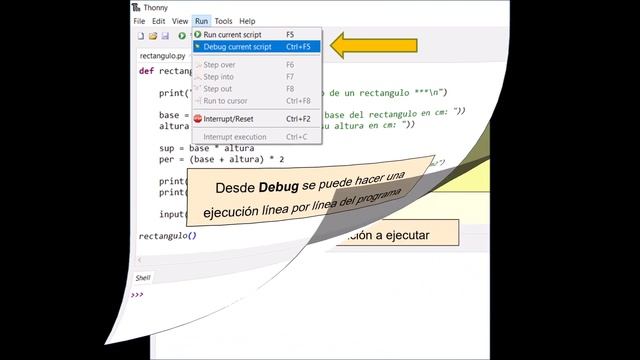This screenshot has width=640, height=360.
Task: Choose Run current script menu entry
Action: (257, 35)
